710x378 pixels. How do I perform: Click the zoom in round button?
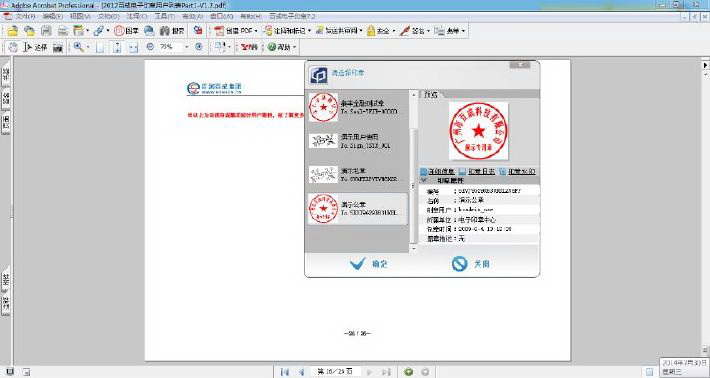[x=199, y=47]
